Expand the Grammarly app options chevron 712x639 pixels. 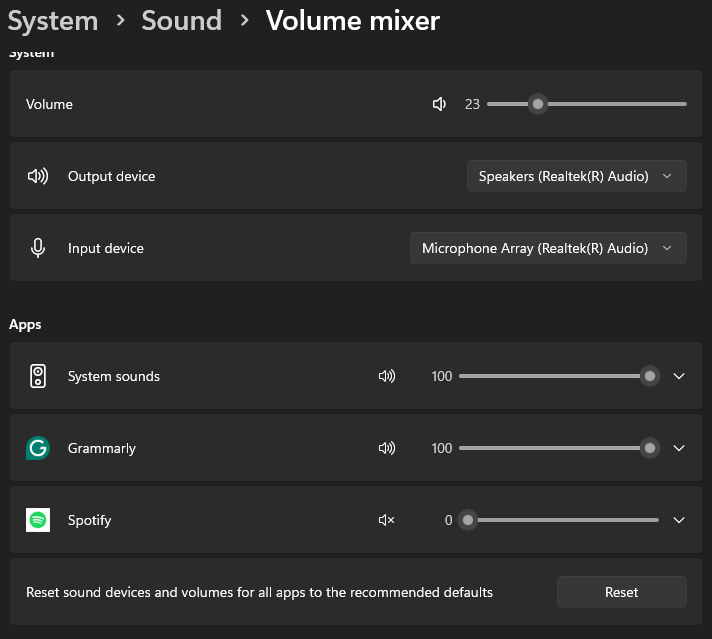(679, 448)
